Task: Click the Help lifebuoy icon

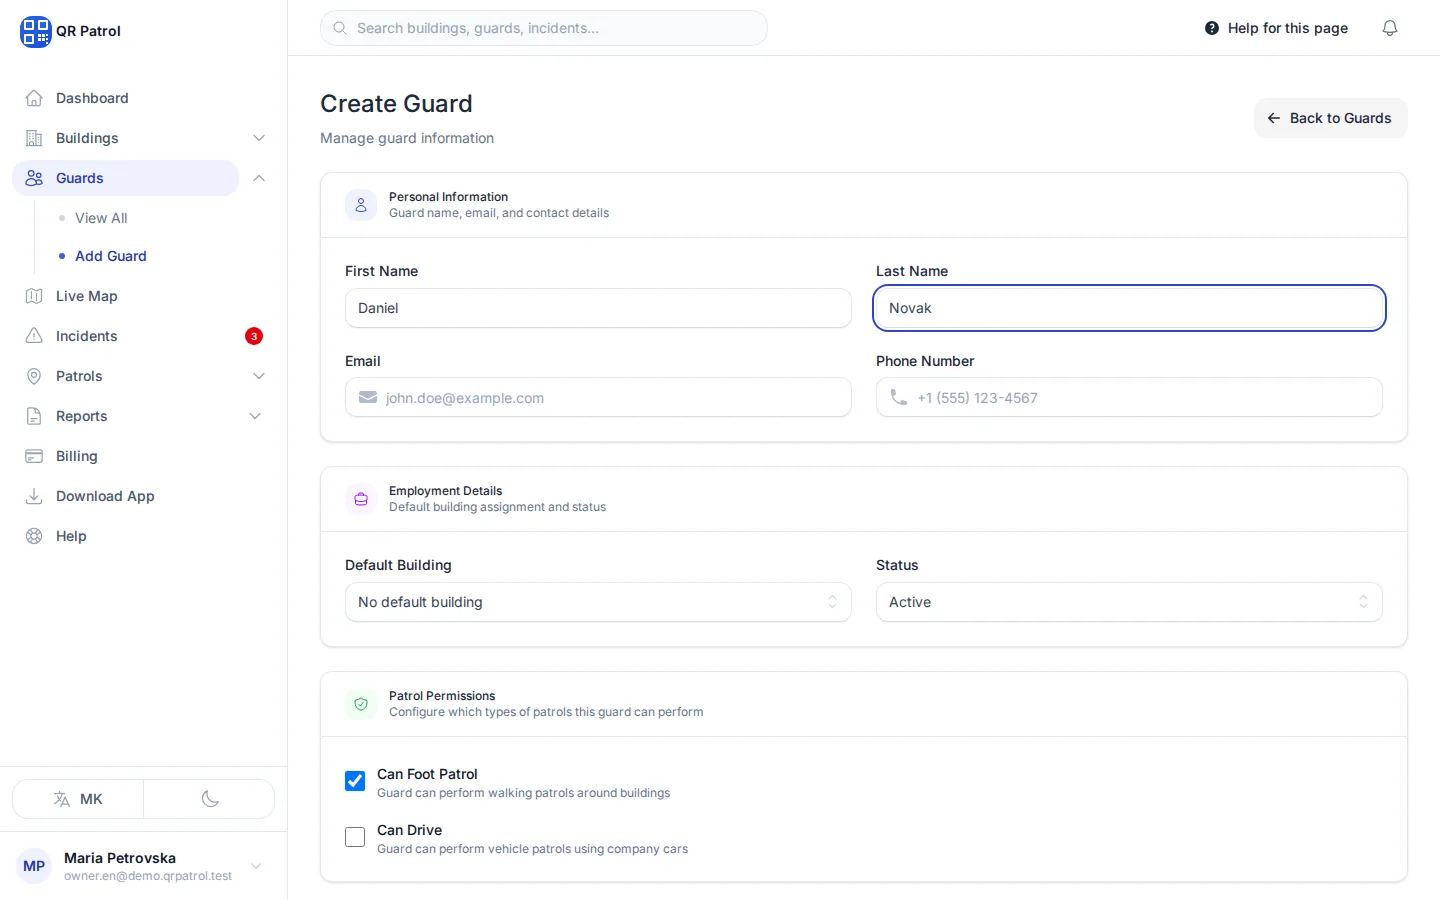Action: click(34, 536)
